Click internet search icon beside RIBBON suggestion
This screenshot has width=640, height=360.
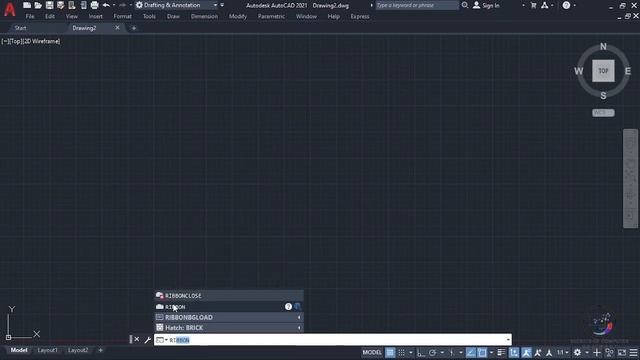[297, 307]
